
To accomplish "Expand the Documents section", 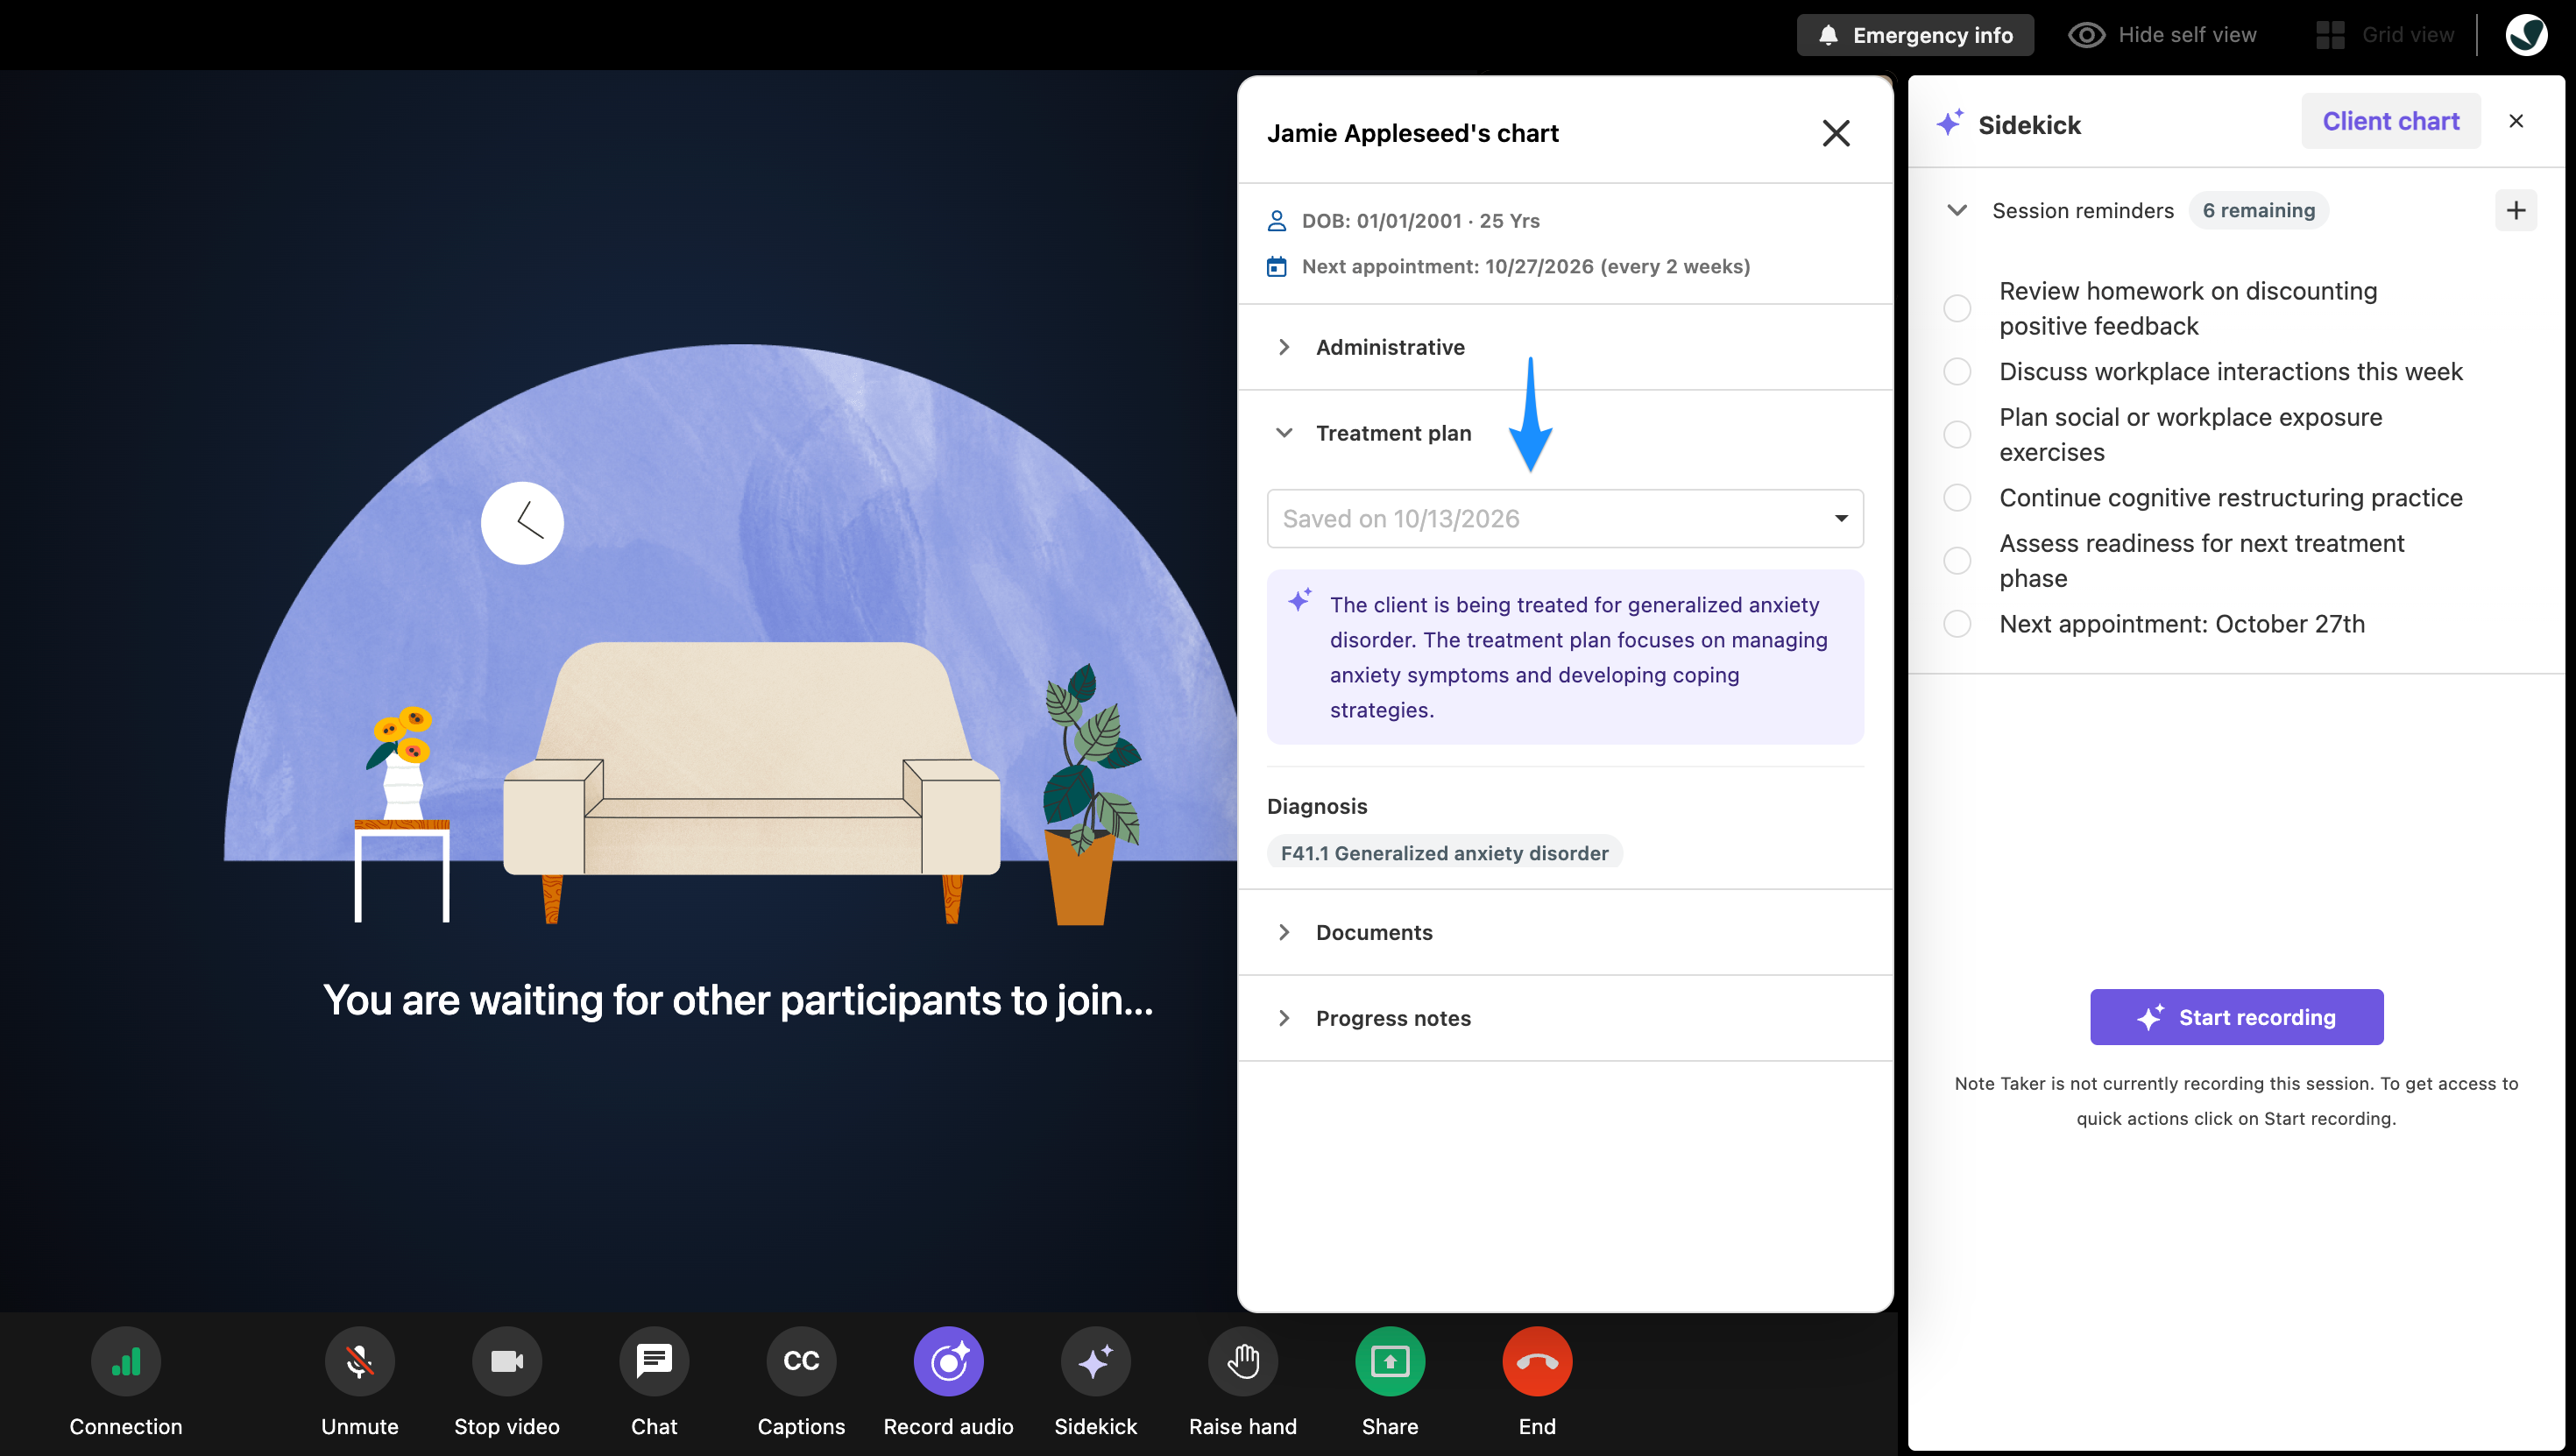I will [x=1565, y=932].
